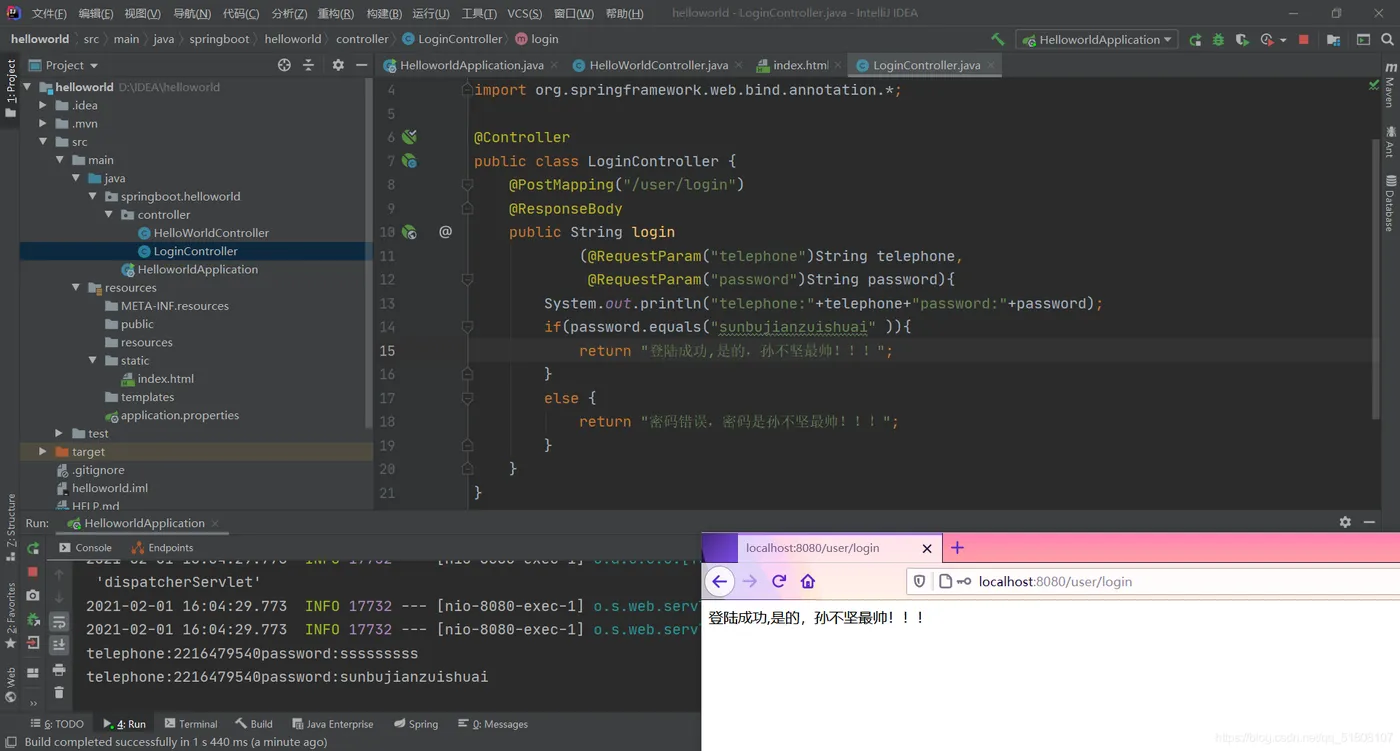This screenshot has width=1400, height=751.
Task: Open the 重构(R) menu
Action: 335,13
